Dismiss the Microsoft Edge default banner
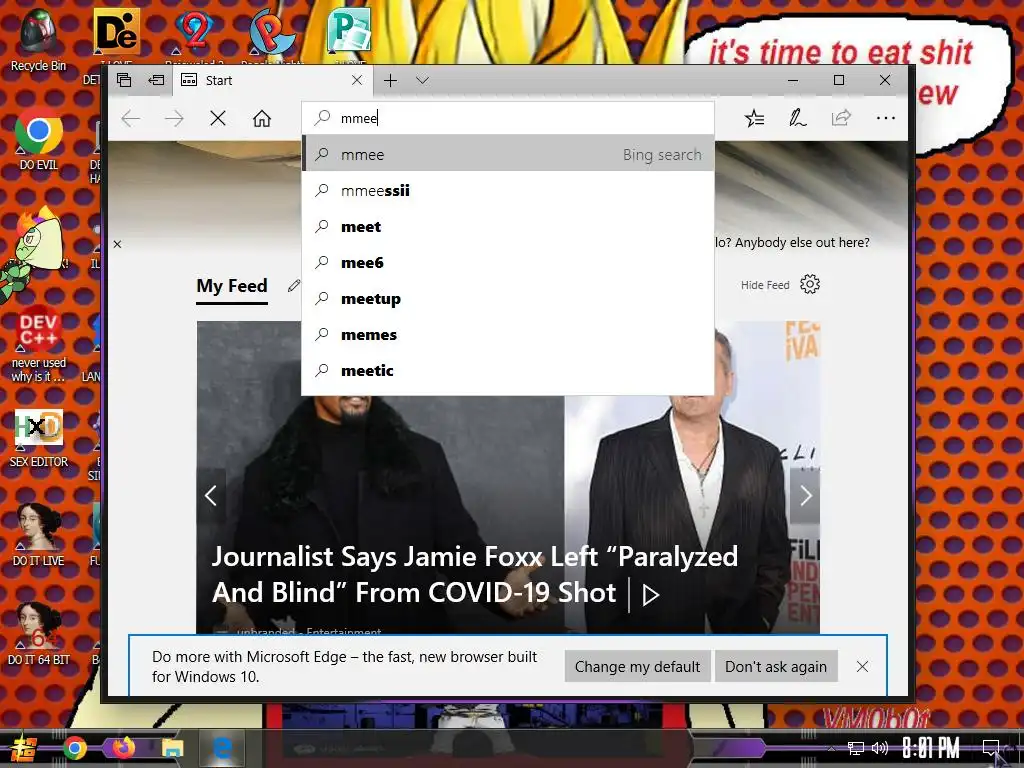This screenshot has height=768, width=1024. tap(862, 667)
